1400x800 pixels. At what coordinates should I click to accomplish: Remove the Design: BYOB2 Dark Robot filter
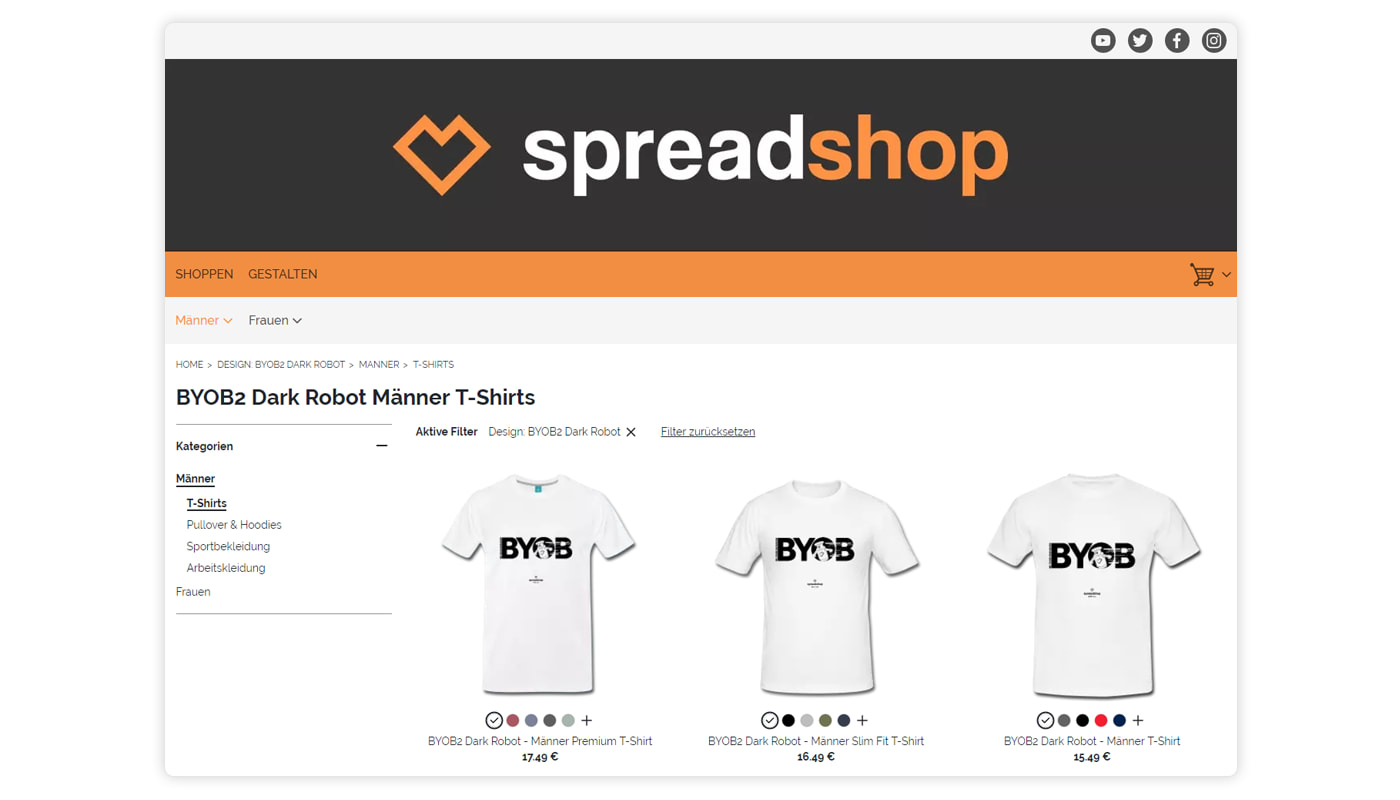(x=631, y=432)
